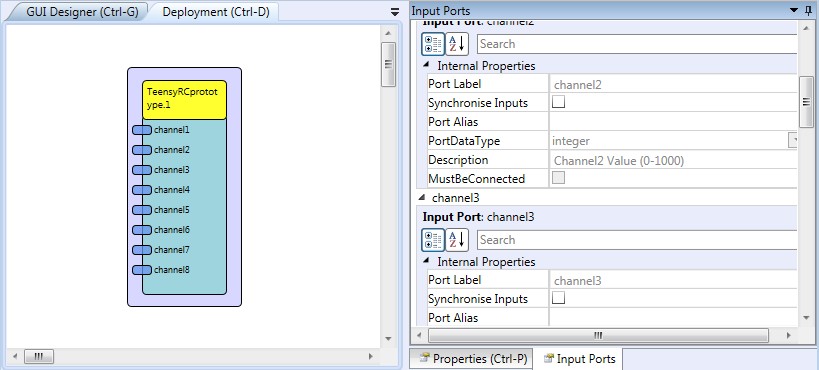Toggle MustBeConnected checkbox for channel2

pos(558,178)
